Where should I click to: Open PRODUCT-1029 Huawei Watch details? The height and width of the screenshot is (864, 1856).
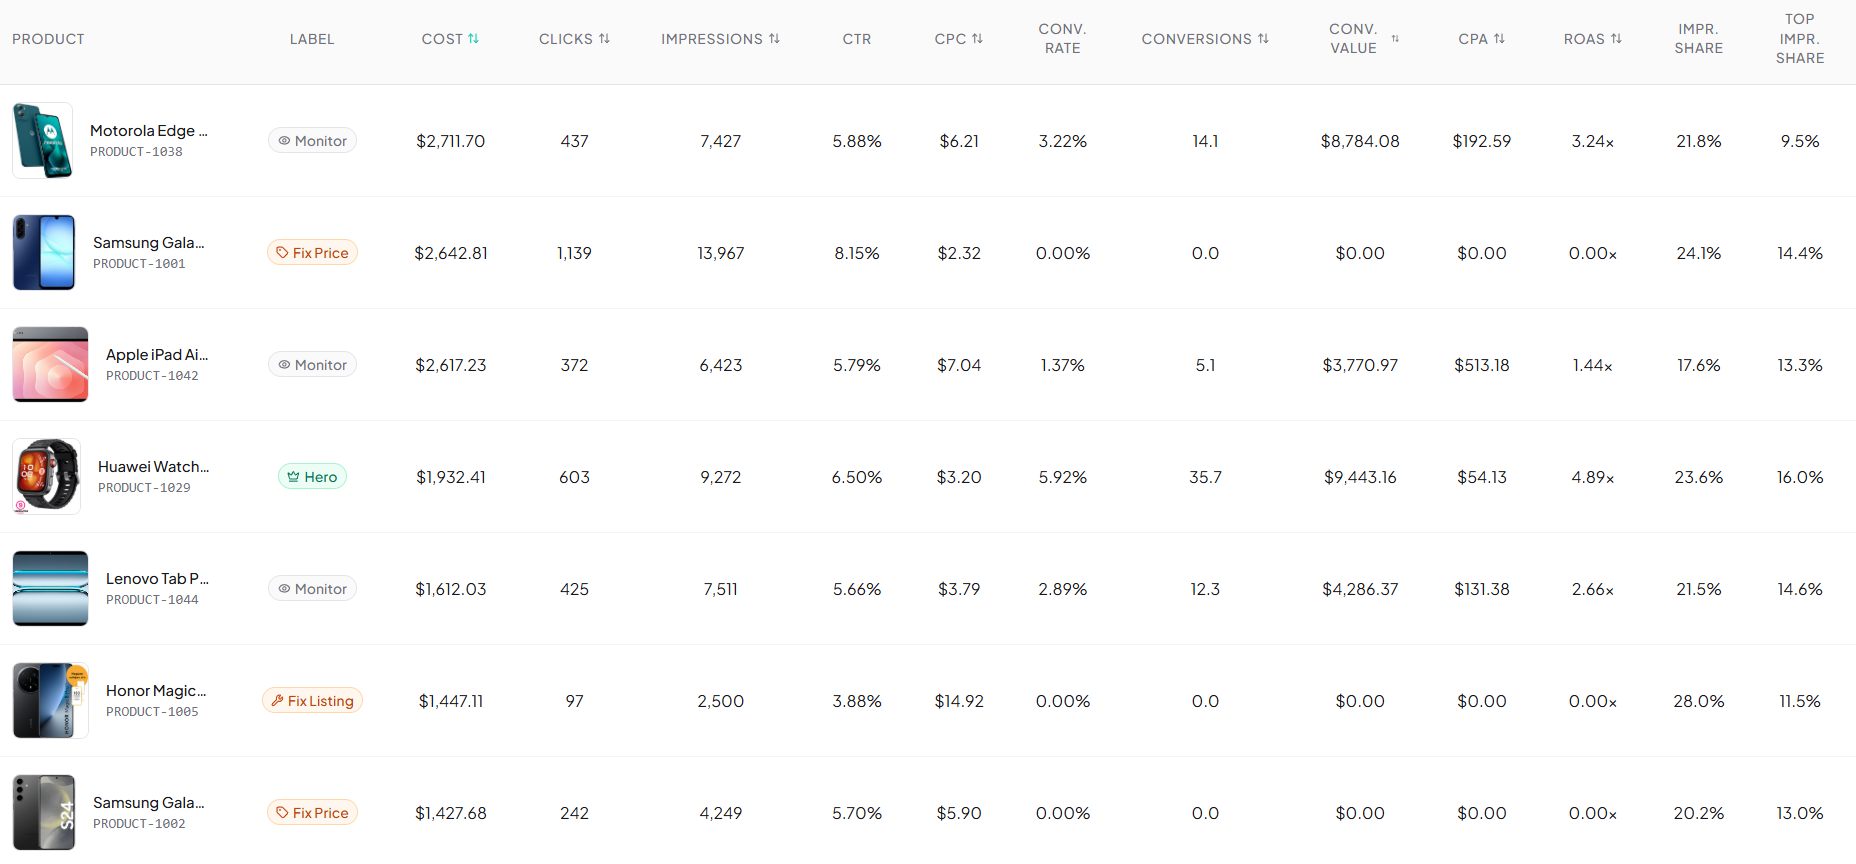pyautogui.click(x=153, y=466)
